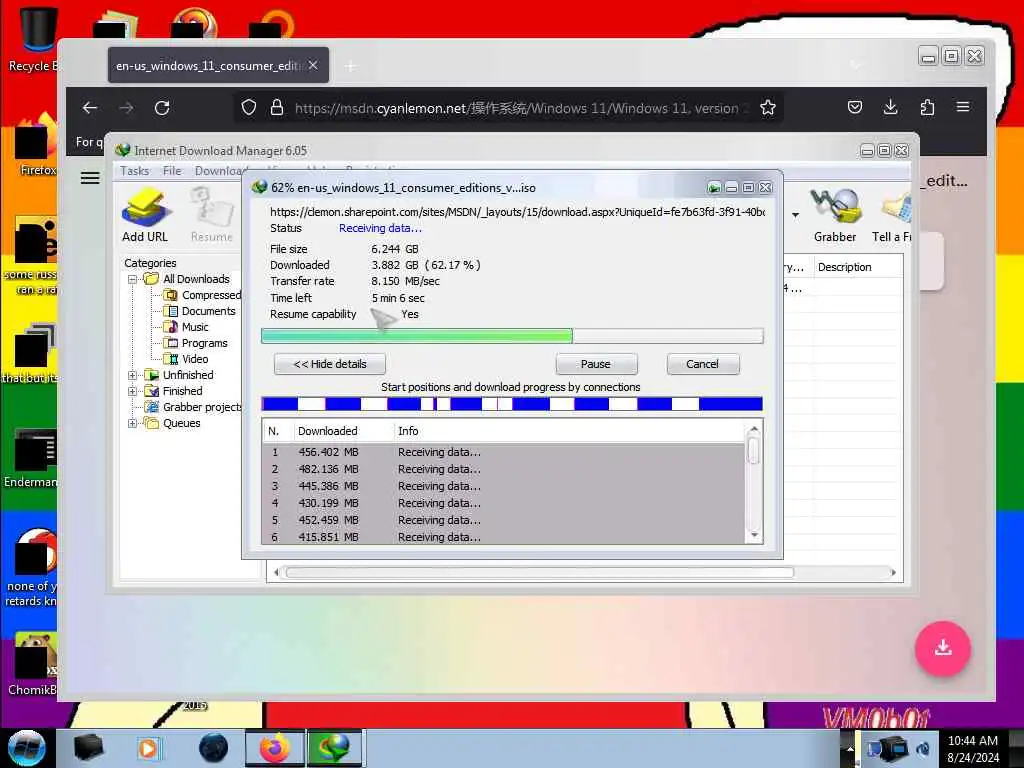Click the Internet Download Manager taskbar icon
Screen dimensions: 1024x768
333,748
